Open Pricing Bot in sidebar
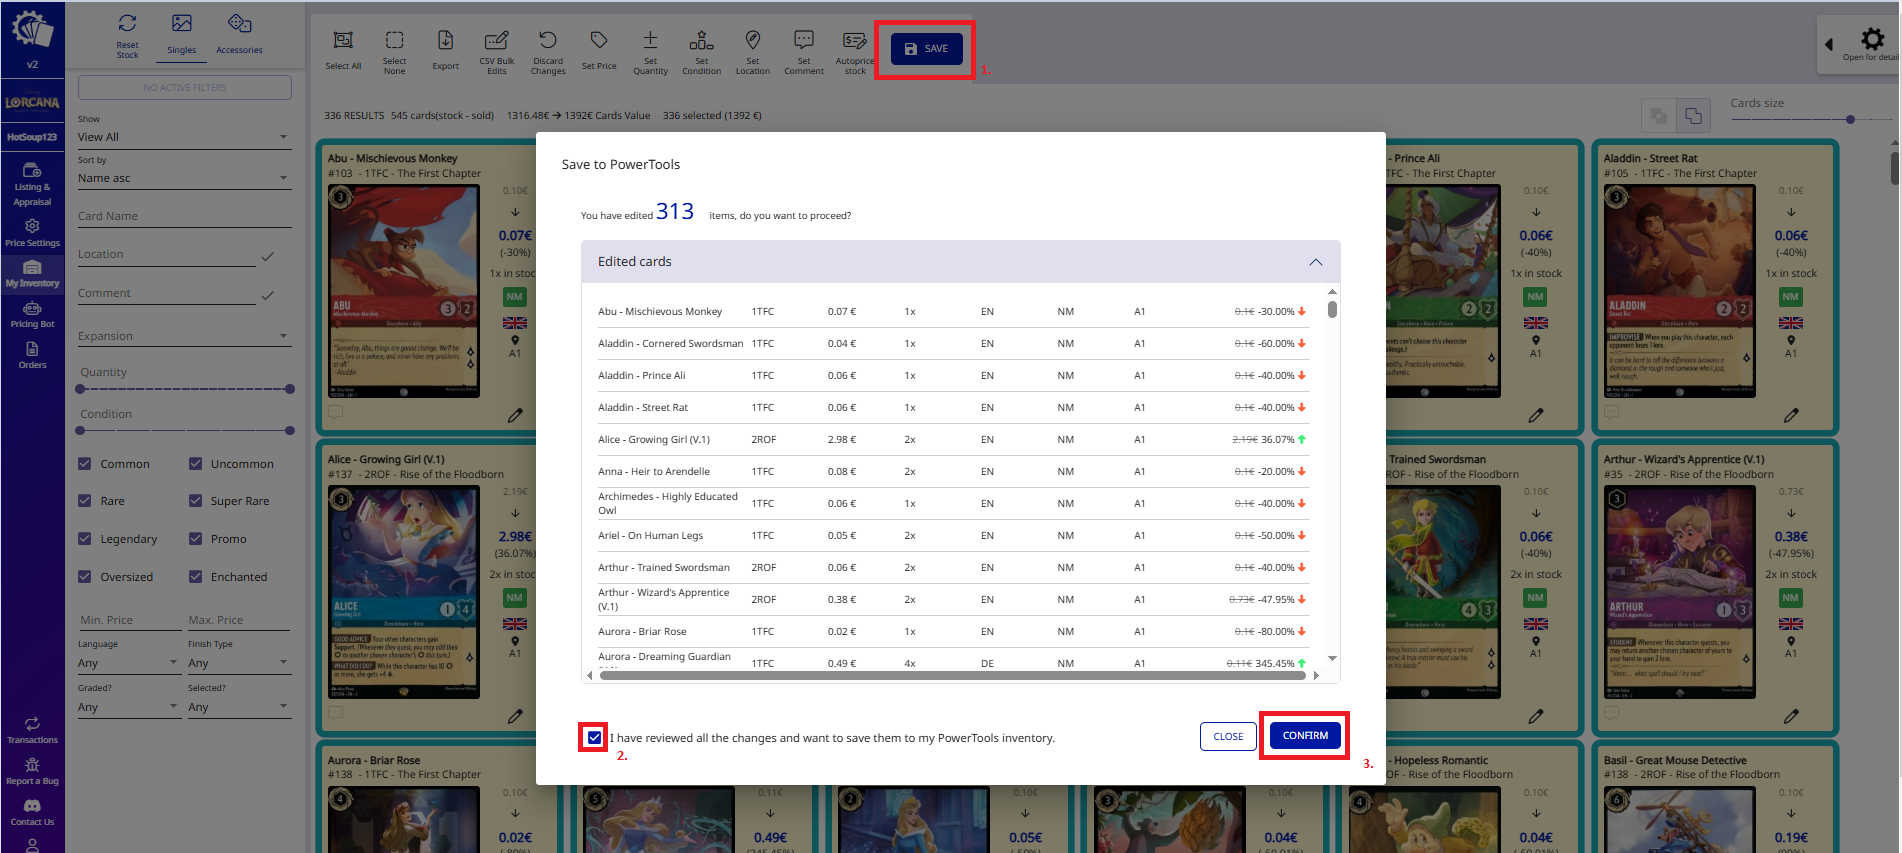The width and height of the screenshot is (1902, 853). point(32,314)
